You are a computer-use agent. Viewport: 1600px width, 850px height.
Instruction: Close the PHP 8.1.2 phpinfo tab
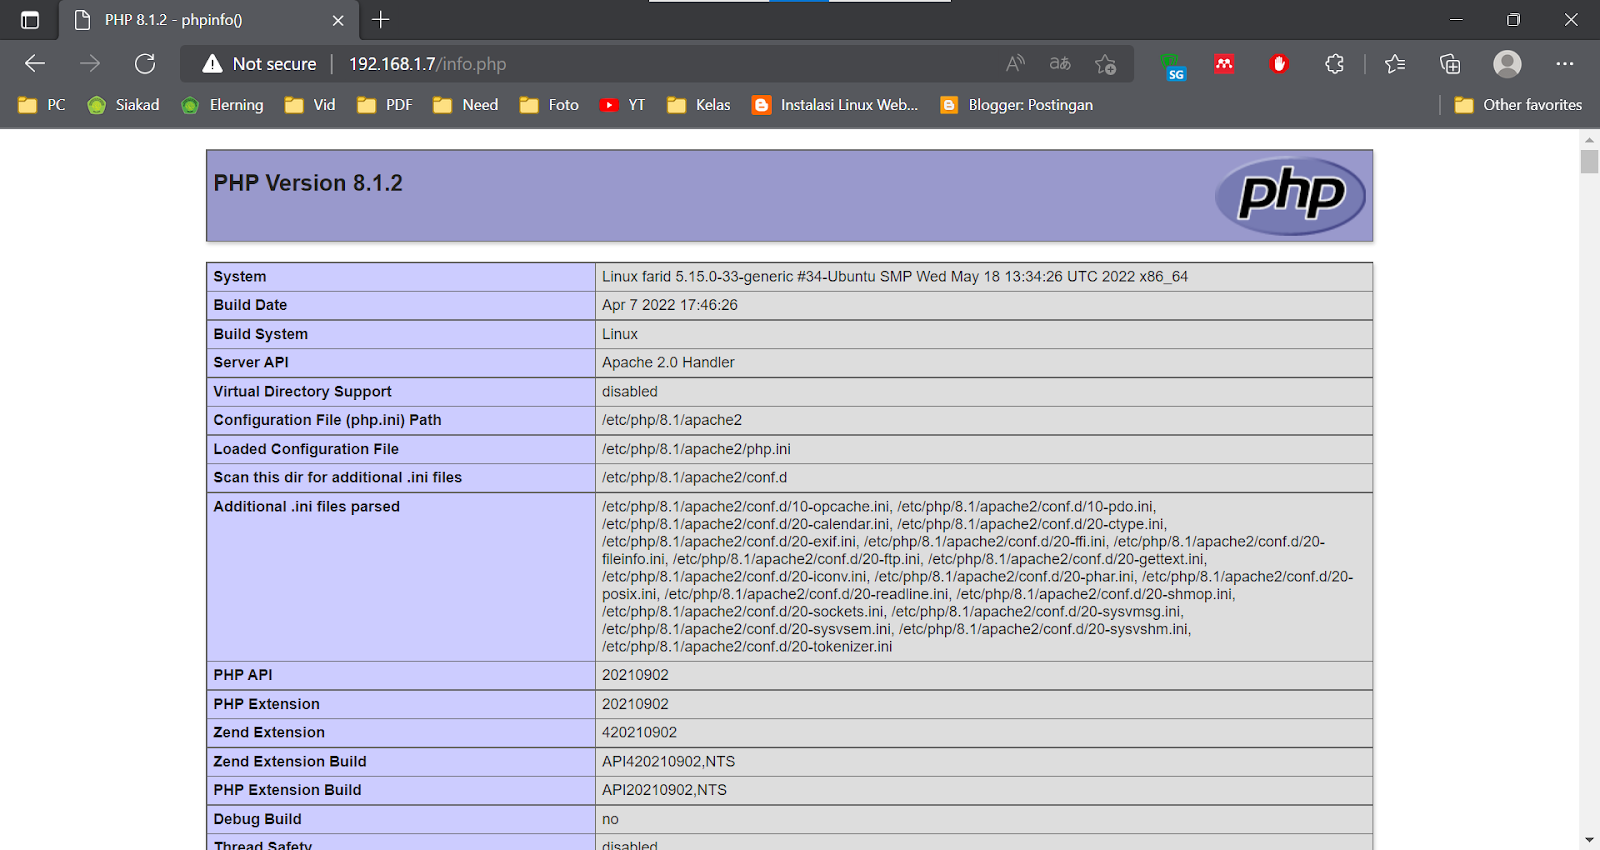pyautogui.click(x=338, y=20)
